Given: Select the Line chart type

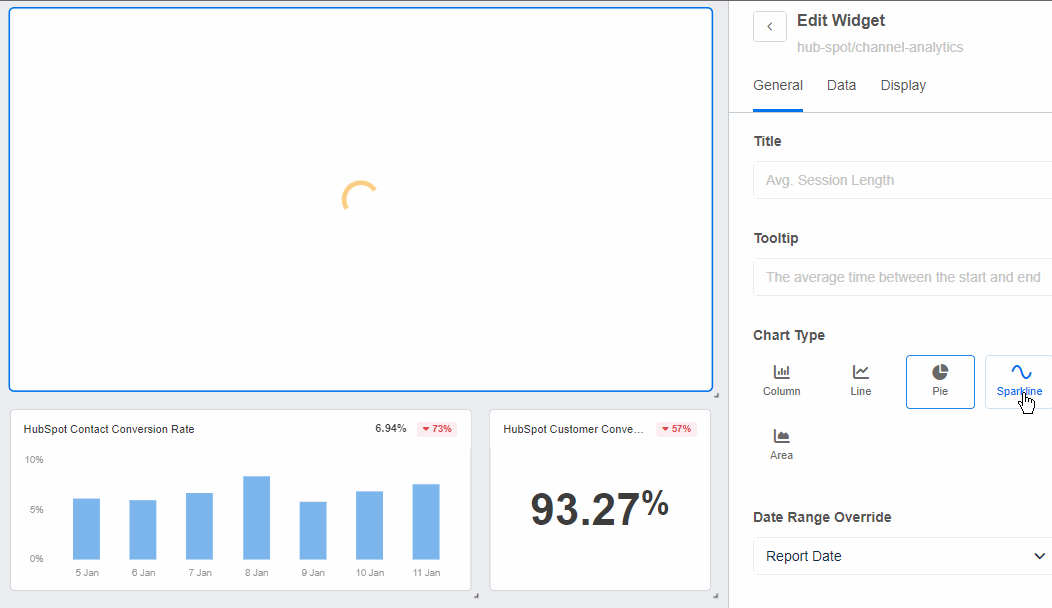Looking at the screenshot, I should pos(860,381).
